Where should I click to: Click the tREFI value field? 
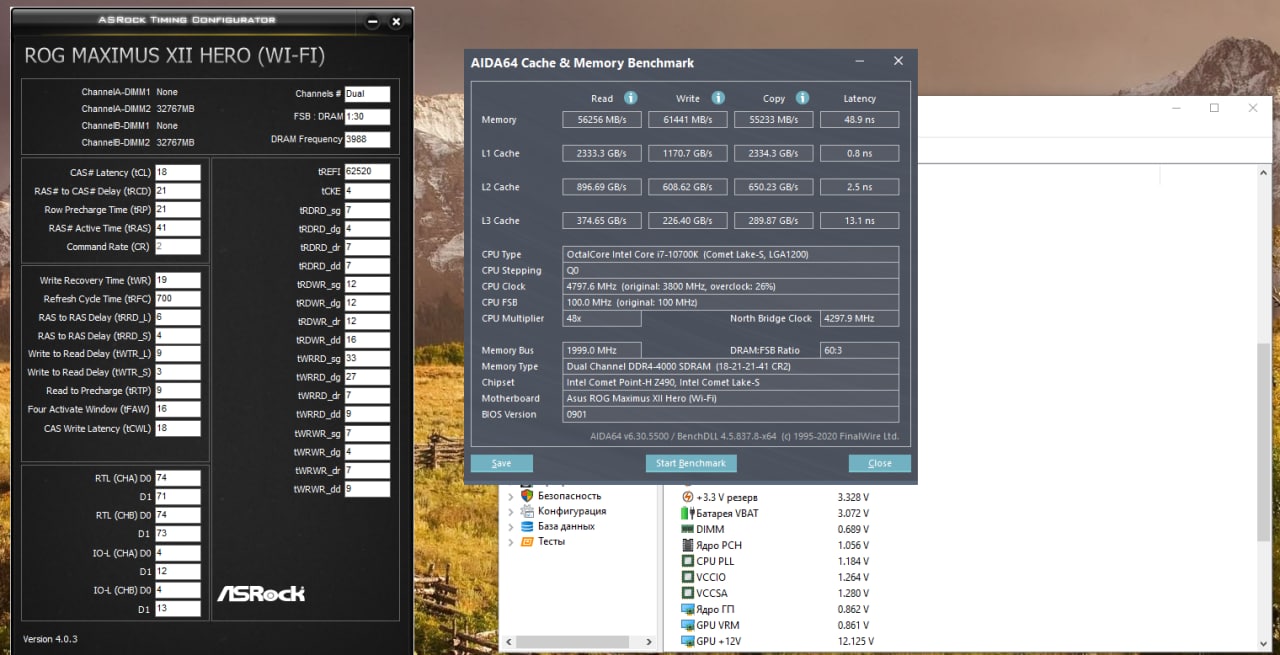point(367,172)
